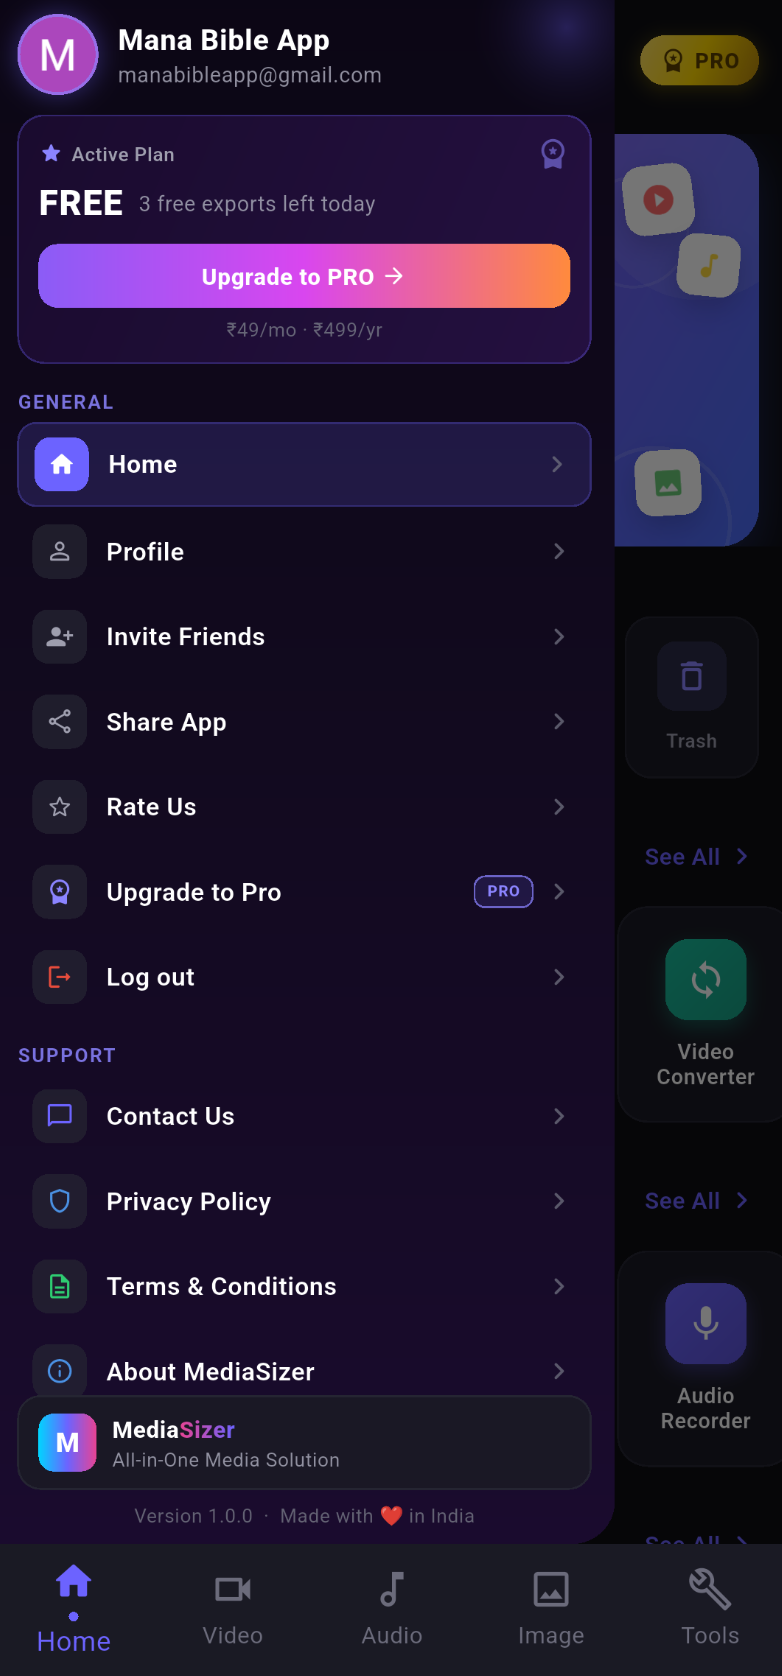Viewport: 782px width, 1676px height.
Task: Switch to the Tools tab
Action: click(x=710, y=1610)
